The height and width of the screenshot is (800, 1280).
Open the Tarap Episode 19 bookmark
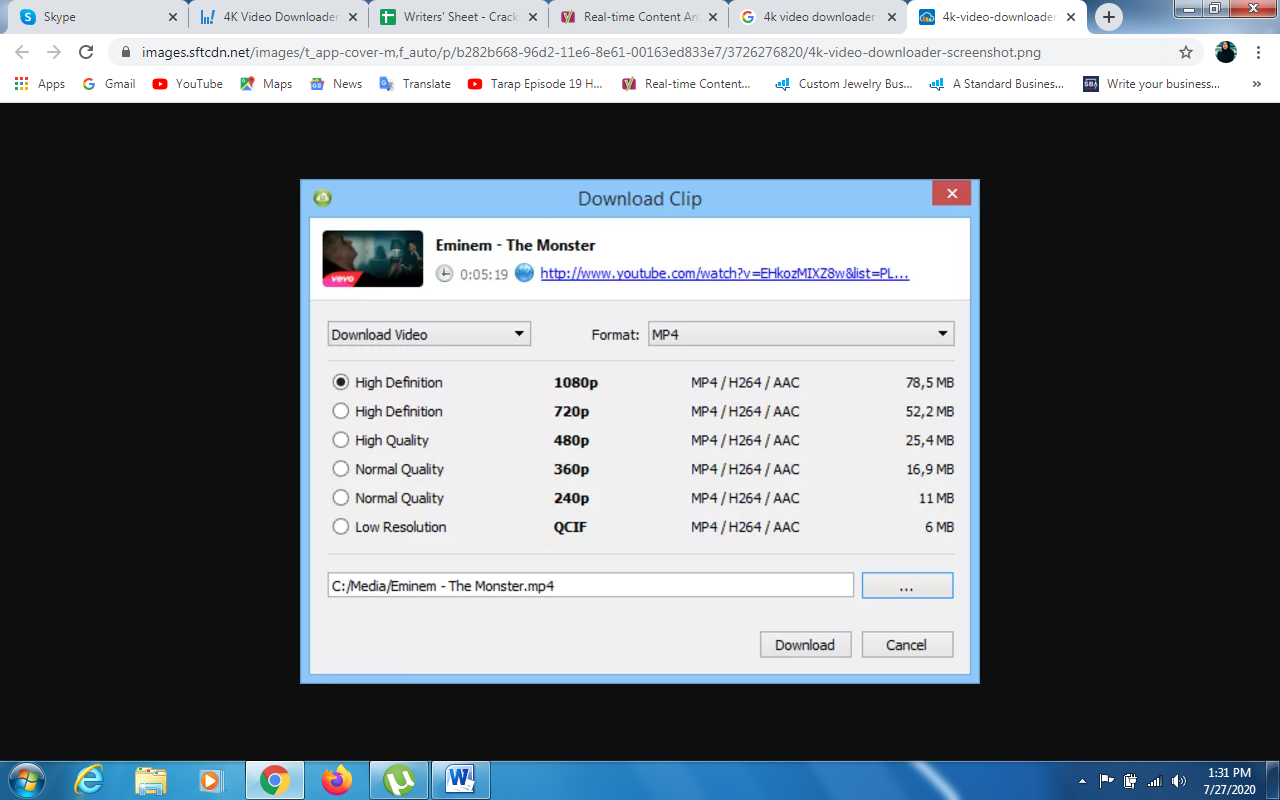coord(535,84)
